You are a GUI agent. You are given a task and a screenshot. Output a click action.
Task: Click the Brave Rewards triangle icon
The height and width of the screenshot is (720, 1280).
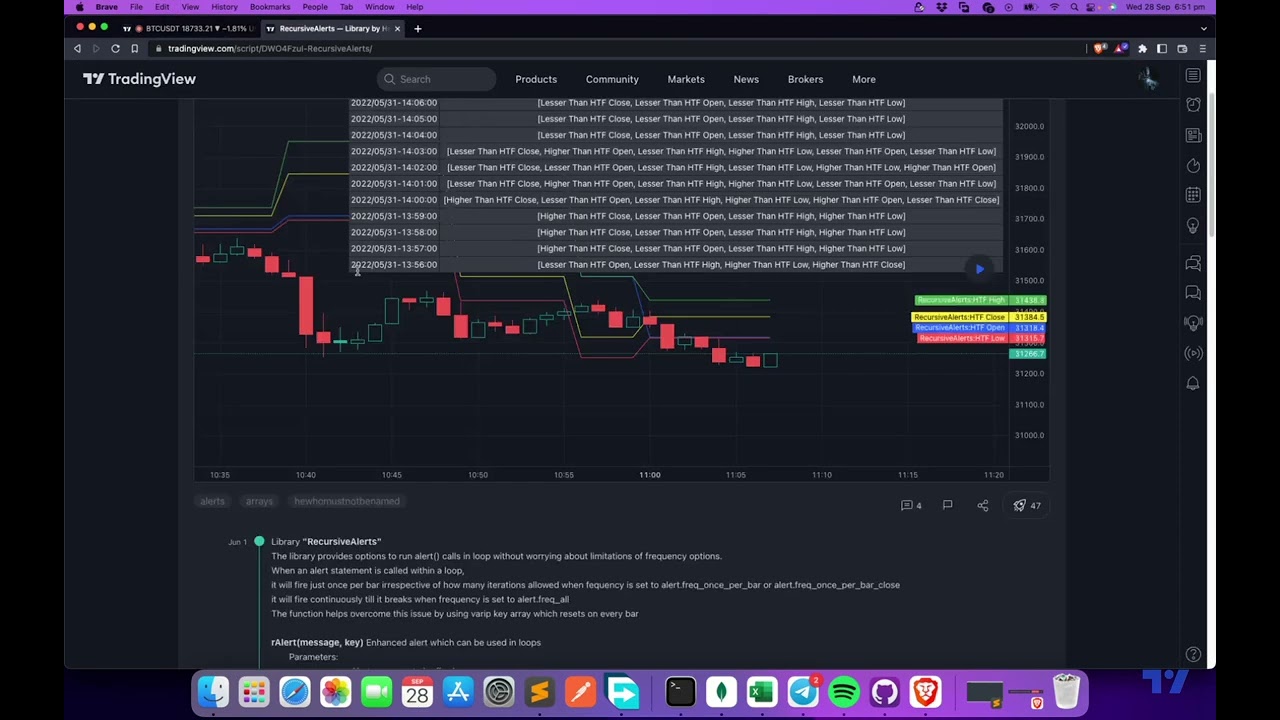[1120, 48]
